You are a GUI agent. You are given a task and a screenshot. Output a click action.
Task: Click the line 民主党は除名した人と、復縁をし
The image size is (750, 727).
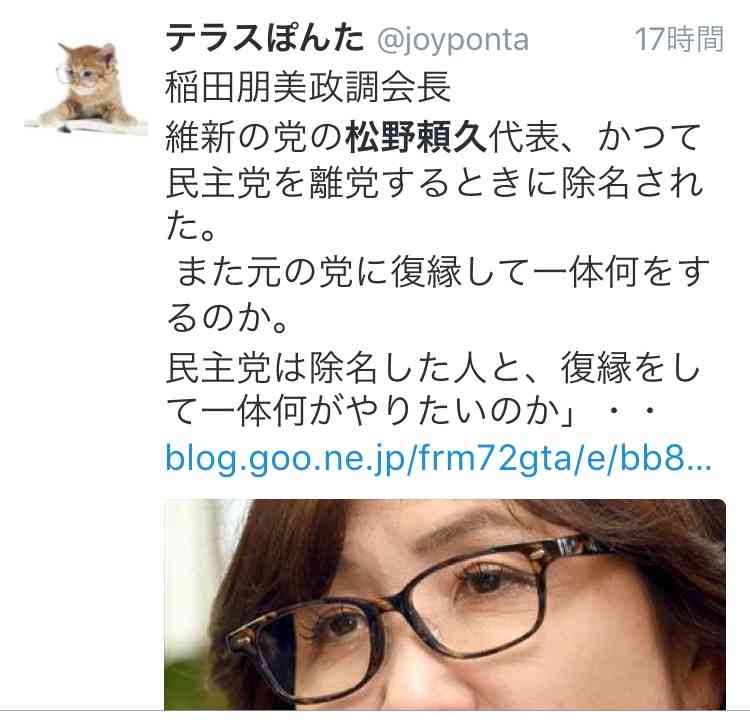coord(433,368)
